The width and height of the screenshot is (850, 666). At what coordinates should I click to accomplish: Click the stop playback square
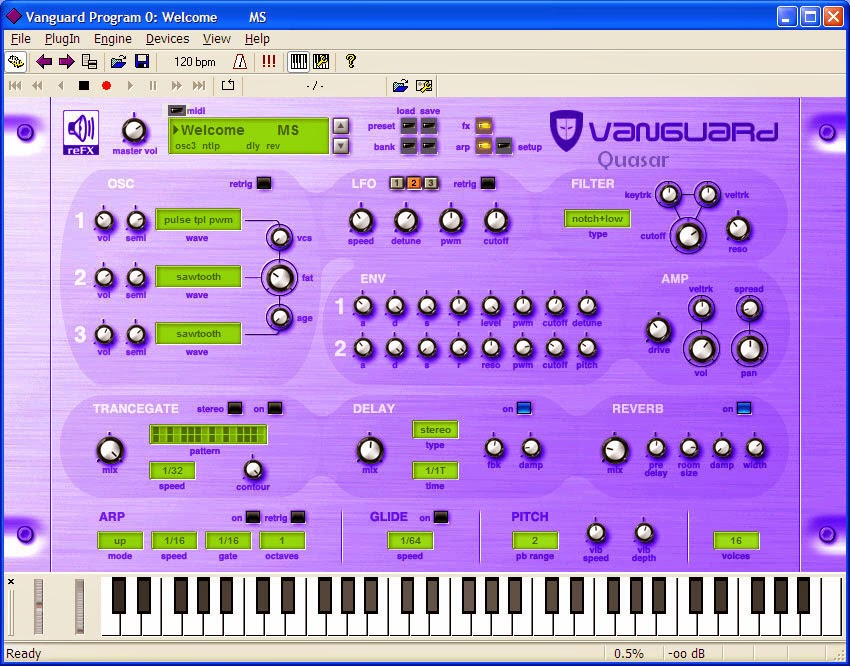coord(83,86)
